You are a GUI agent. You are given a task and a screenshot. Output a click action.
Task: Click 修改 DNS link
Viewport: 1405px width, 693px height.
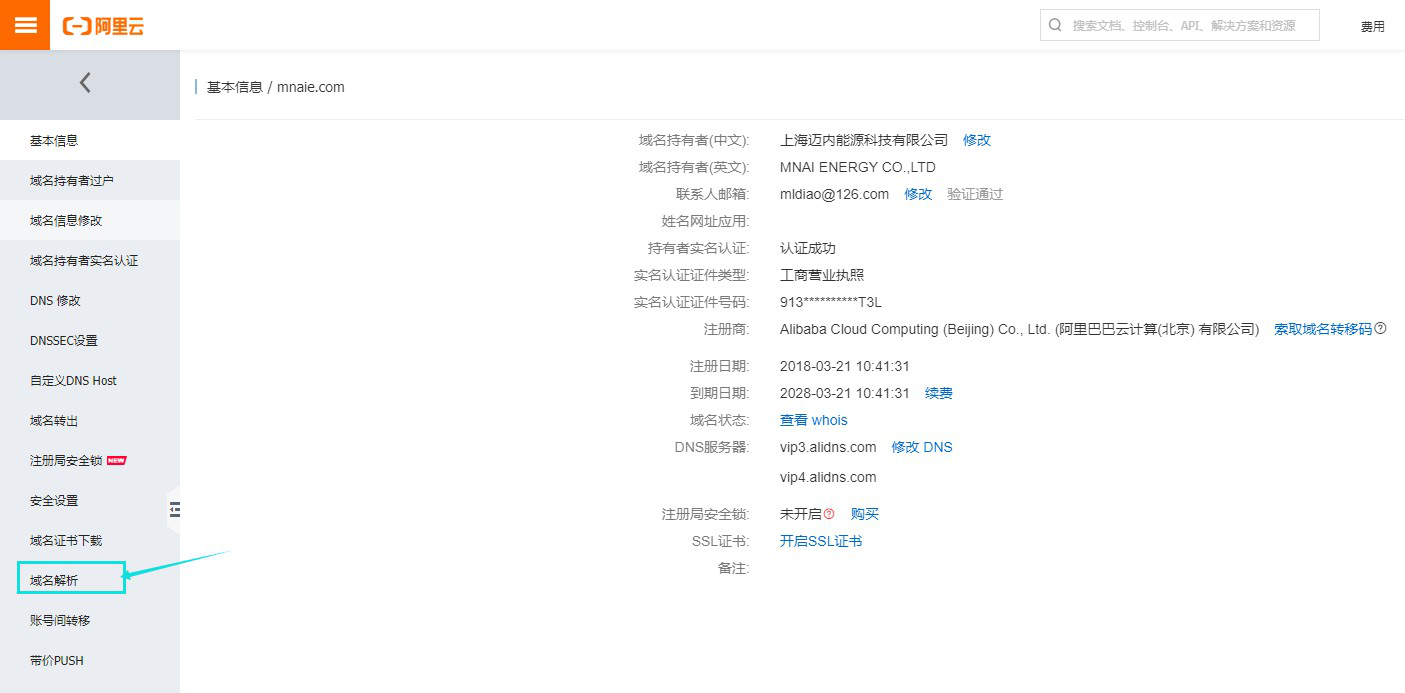(x=922, y=447)
